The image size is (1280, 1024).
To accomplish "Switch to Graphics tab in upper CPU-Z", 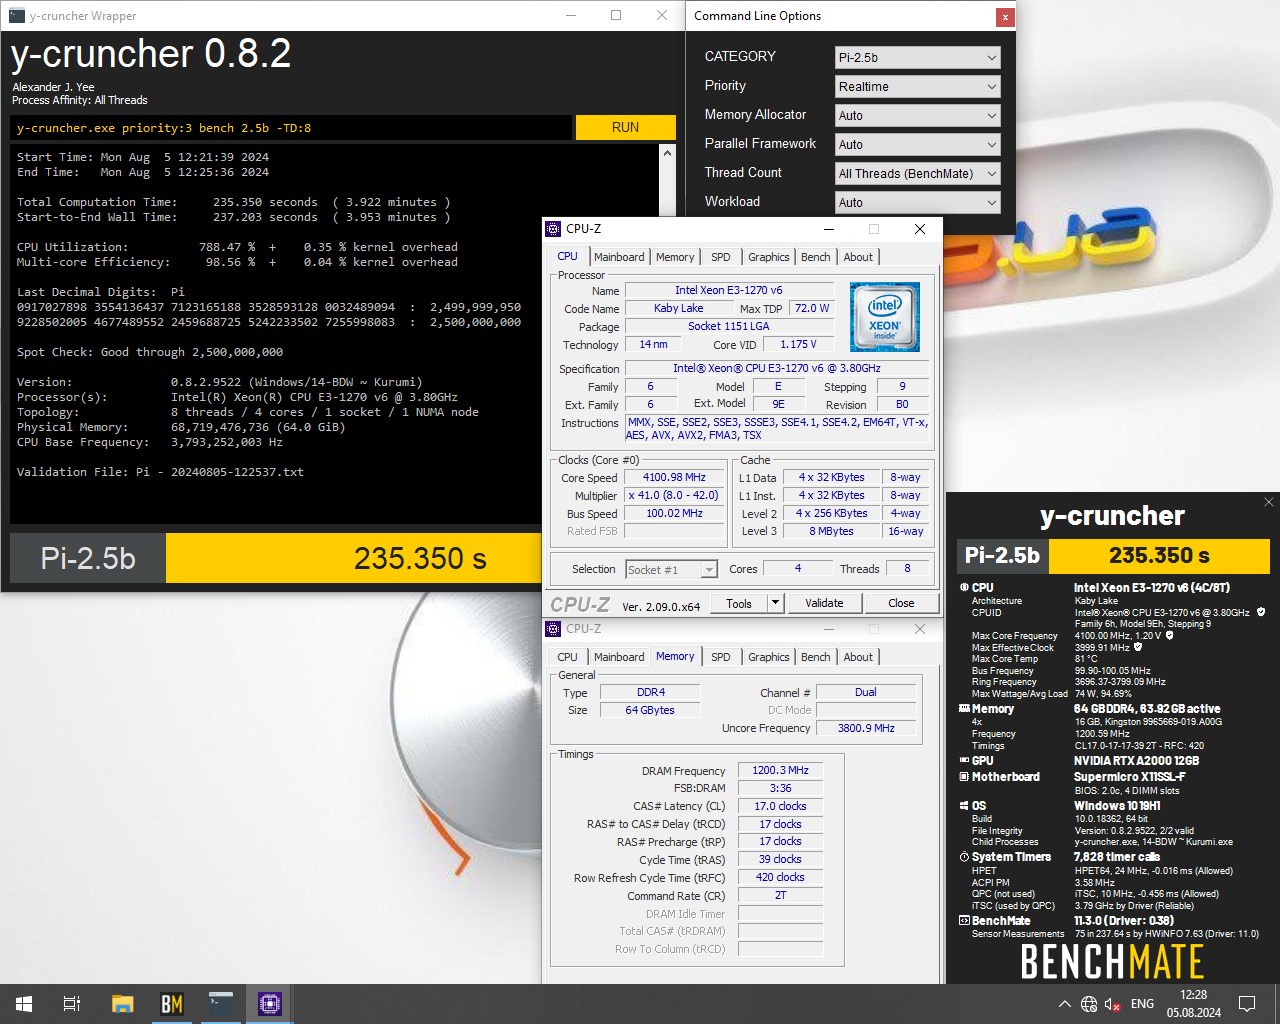I will [x=769, y=257].
